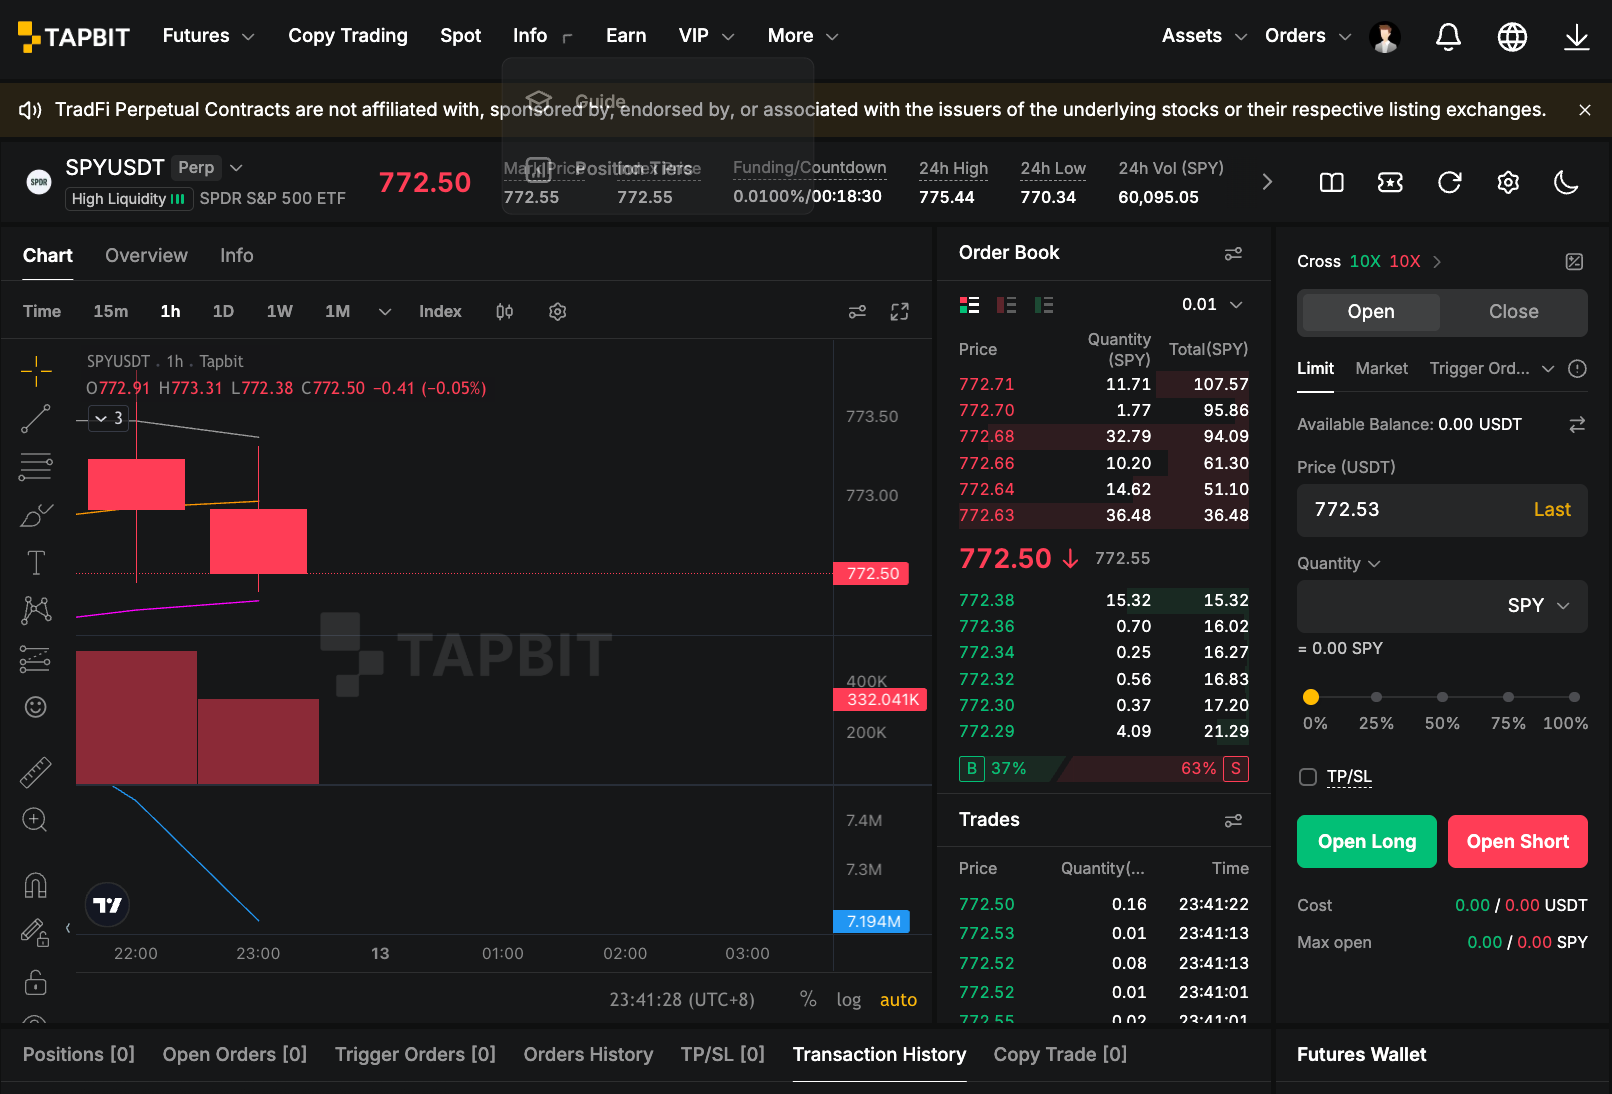
Task: Toggle auto scale on the chart
Action: point(898,1000)
